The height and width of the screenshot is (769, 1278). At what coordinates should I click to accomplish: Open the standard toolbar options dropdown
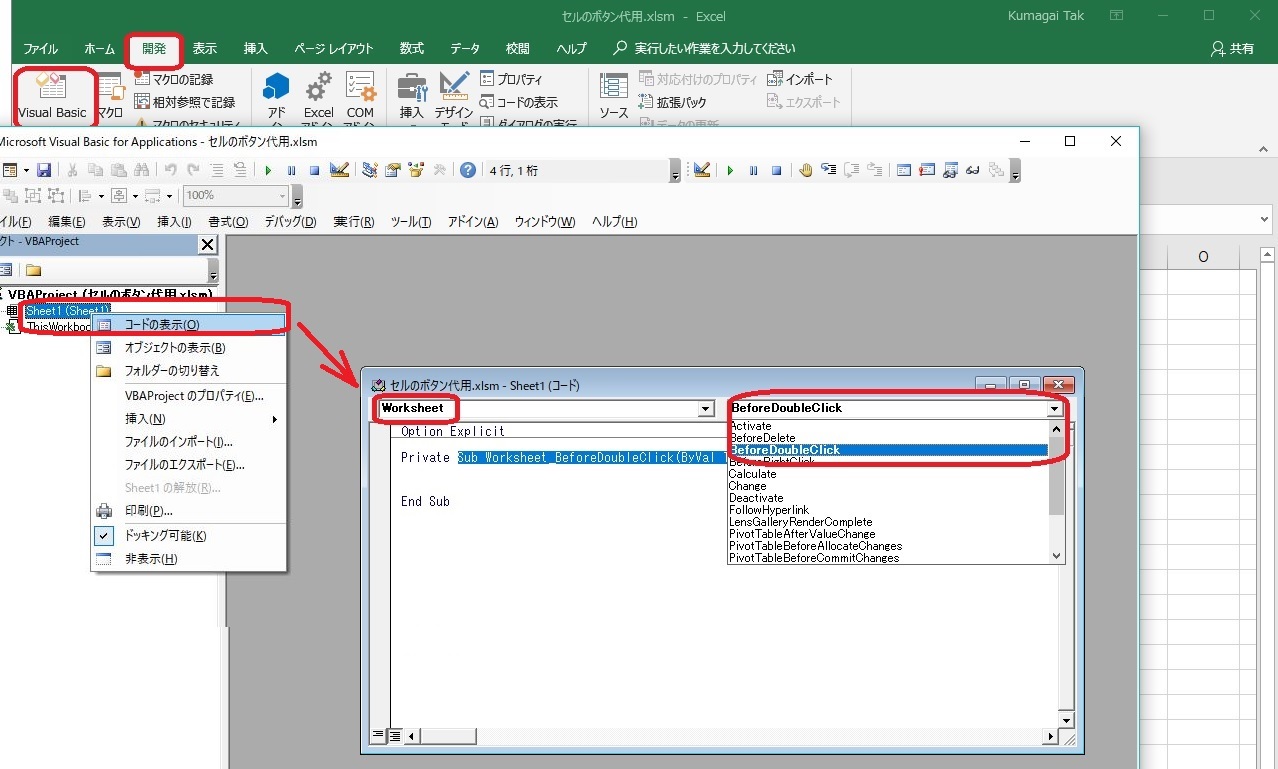tap(675, 172)
